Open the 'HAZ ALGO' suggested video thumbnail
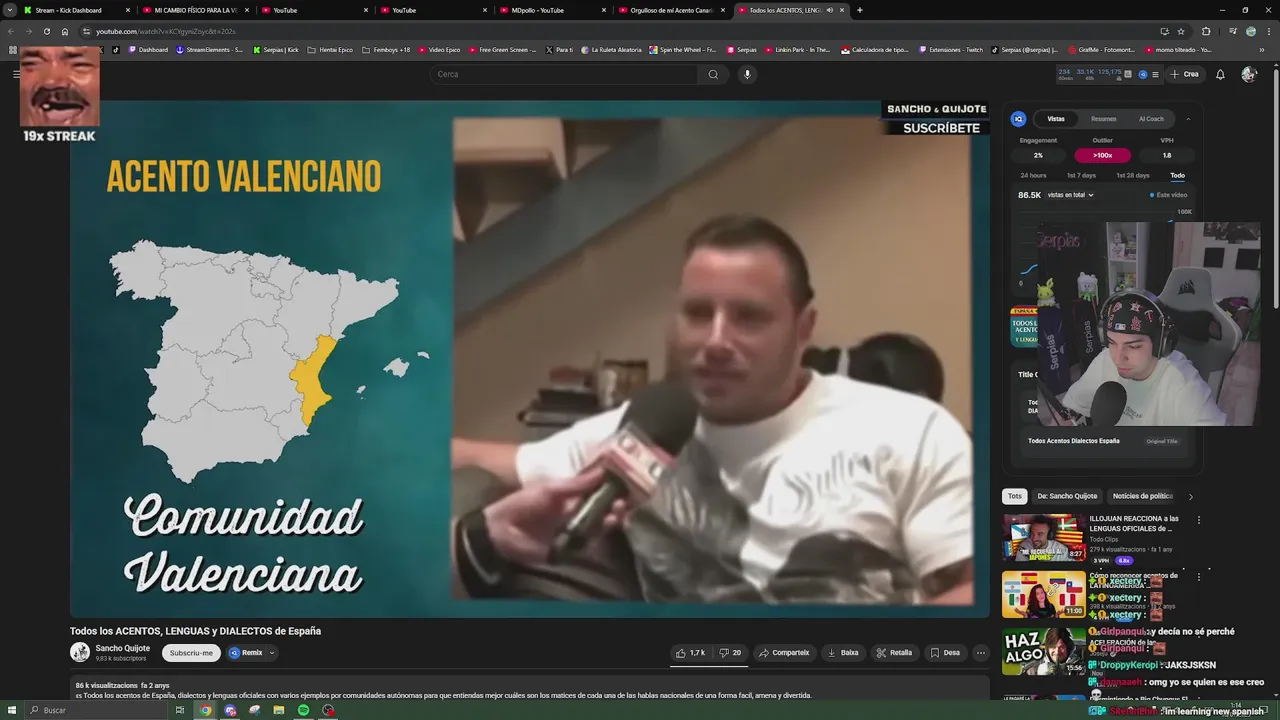 (x=1044, y=652)
